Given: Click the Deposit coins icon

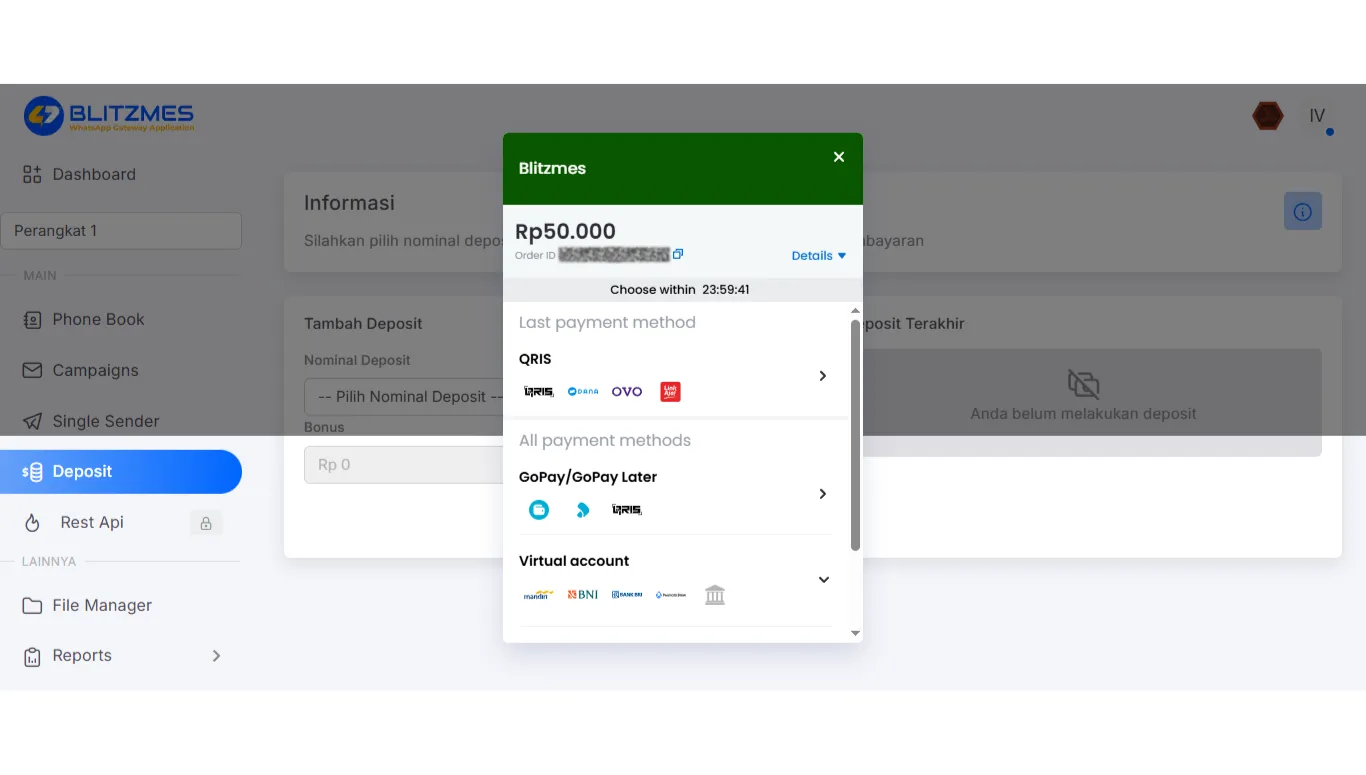Looking at the screenshot, I should [32, 472].
